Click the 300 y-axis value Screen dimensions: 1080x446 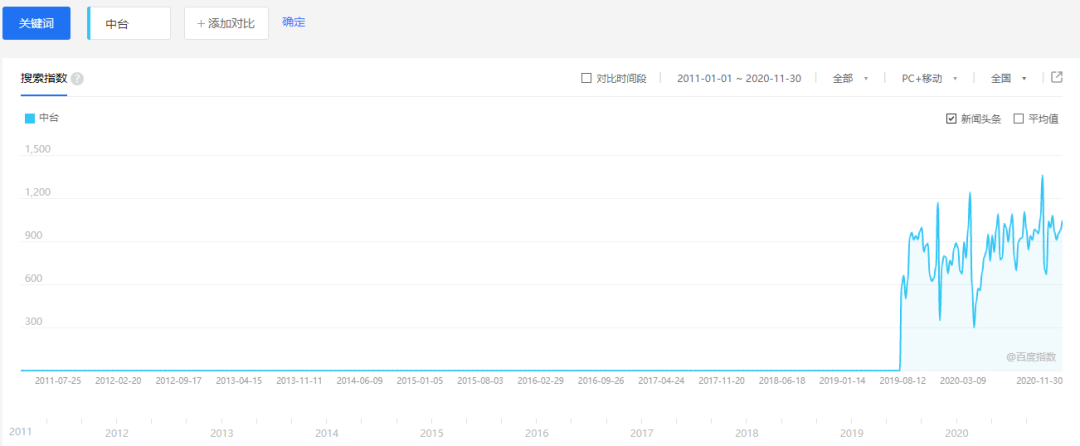34,322
